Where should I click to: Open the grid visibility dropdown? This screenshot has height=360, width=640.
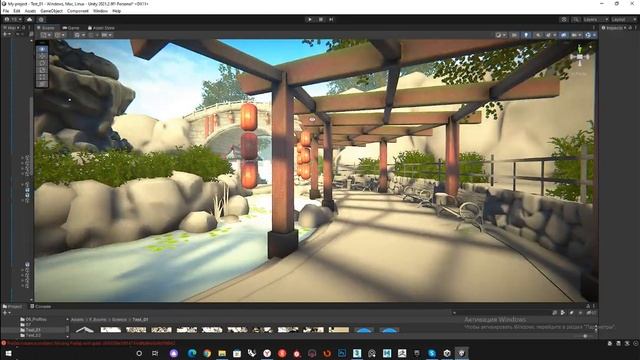[80, 35]
